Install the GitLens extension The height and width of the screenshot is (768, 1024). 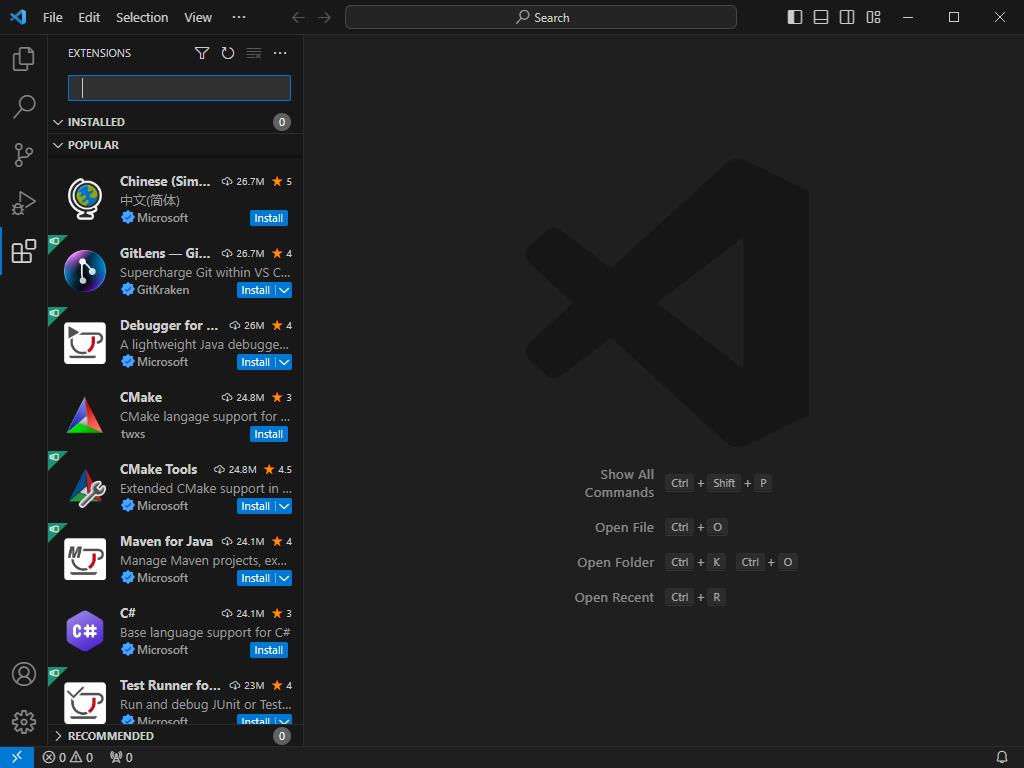point(255,291)
